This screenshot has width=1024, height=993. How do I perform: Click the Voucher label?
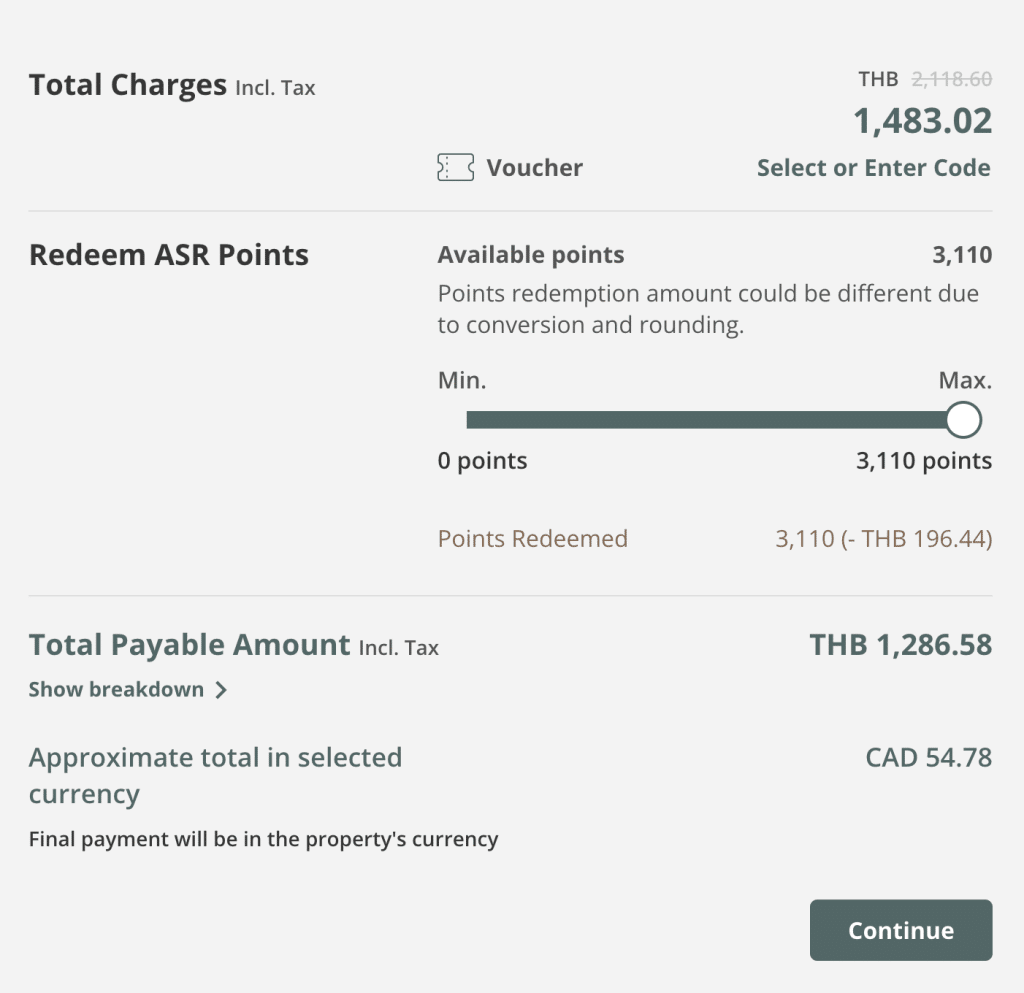click(534, 168)
